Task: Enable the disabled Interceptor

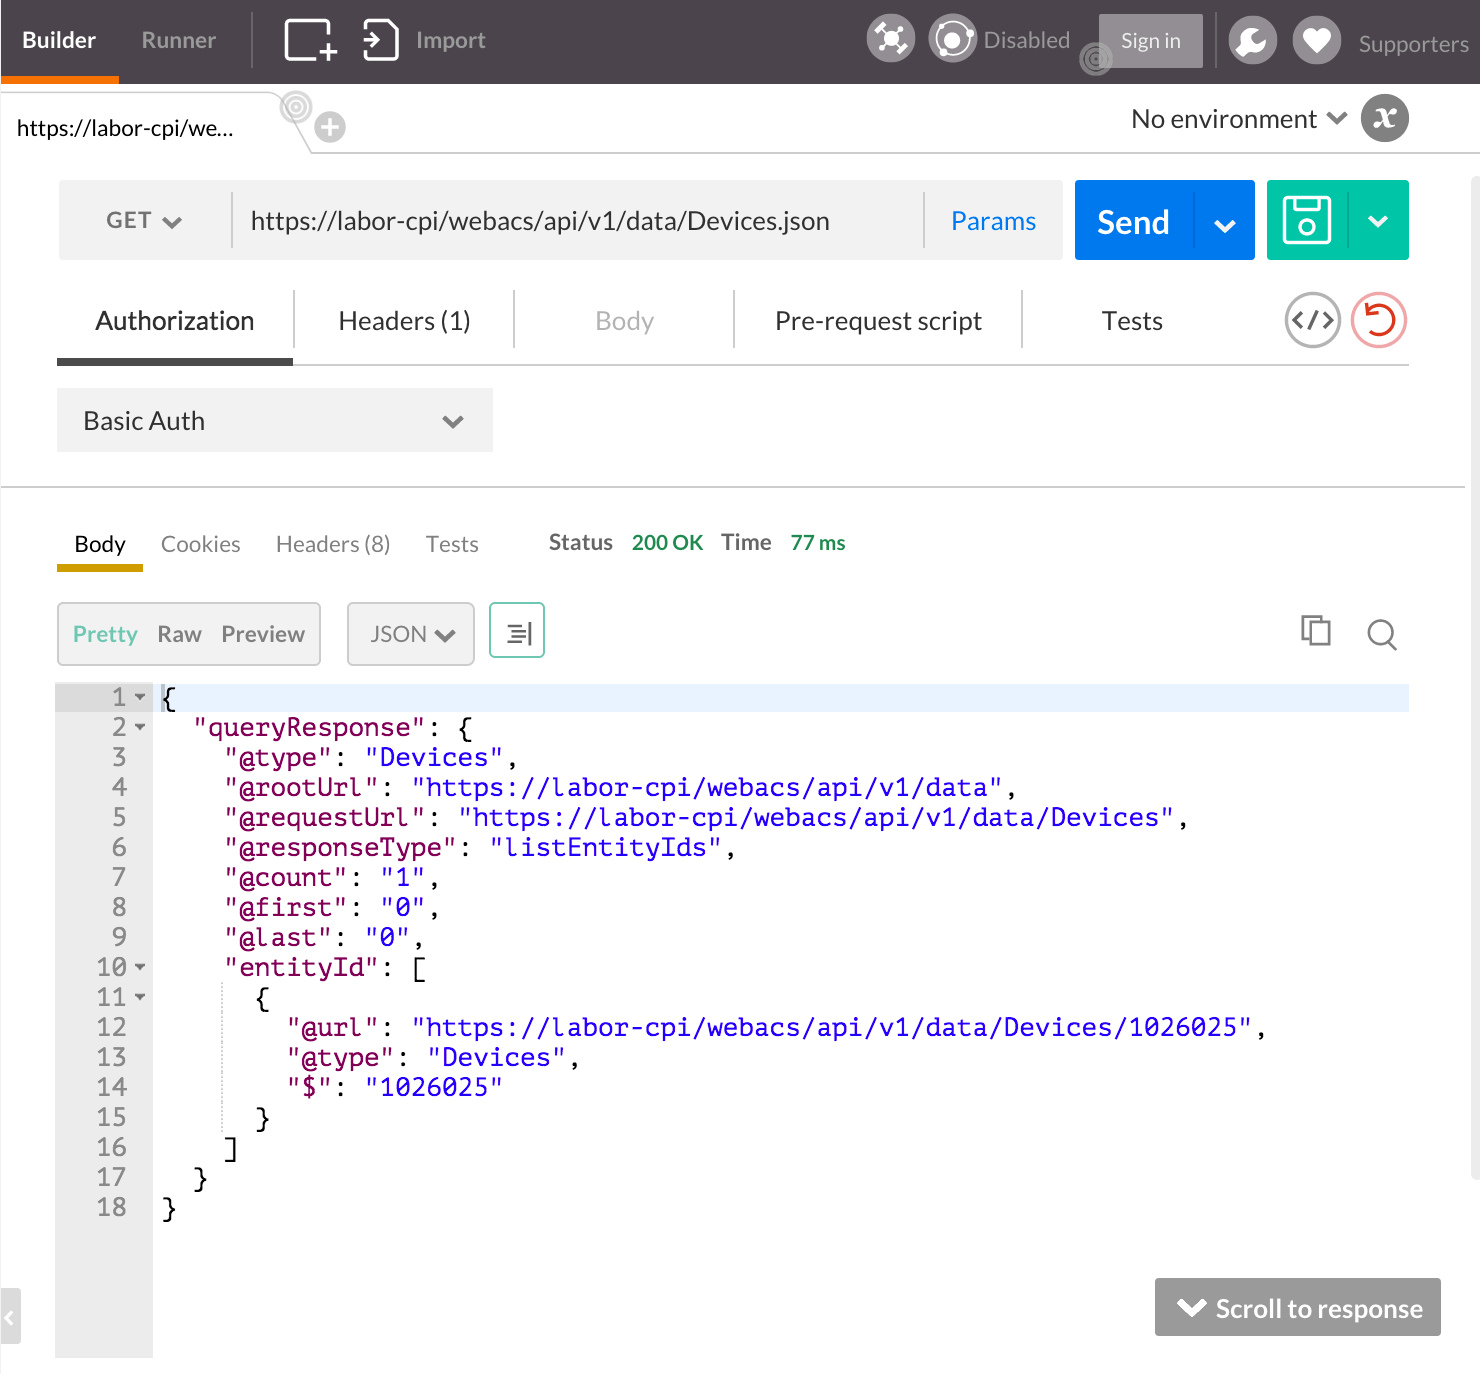Action: click(x=953, y=39)
